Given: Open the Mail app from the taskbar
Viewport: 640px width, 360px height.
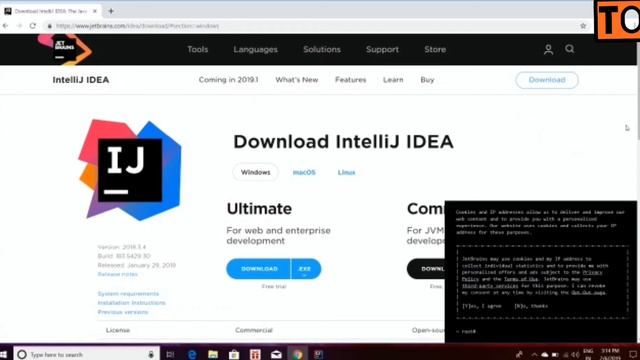Looking at the screenshot, I should pos(276,354).
